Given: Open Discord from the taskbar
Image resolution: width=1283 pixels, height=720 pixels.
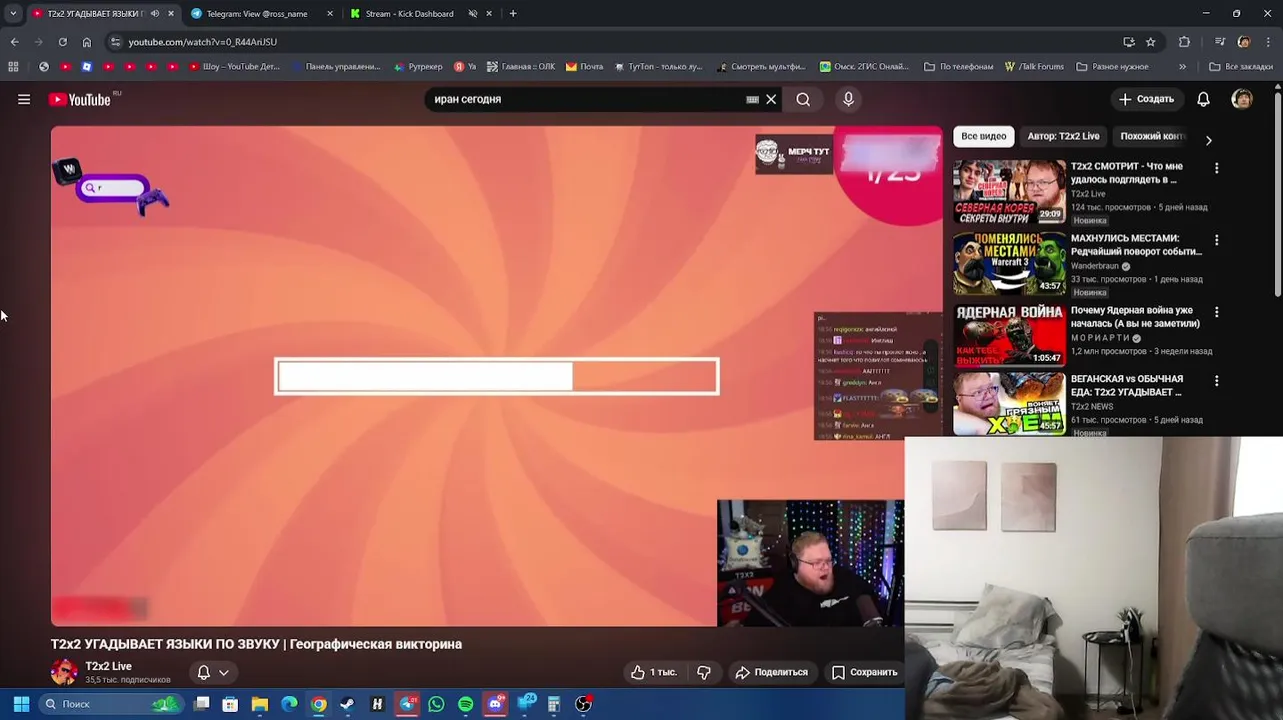Looking at the screenshot, I should tap(495, 704).
